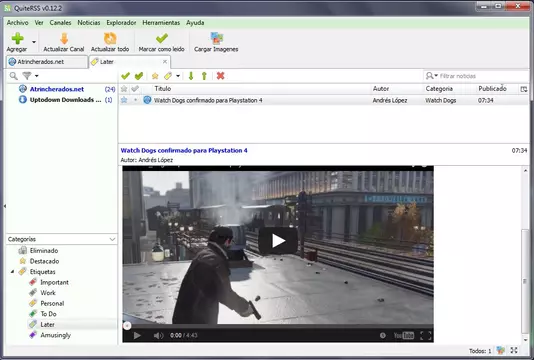Open the Noticias menu
The image size is (534, 360).
click(x=89, y=23)
